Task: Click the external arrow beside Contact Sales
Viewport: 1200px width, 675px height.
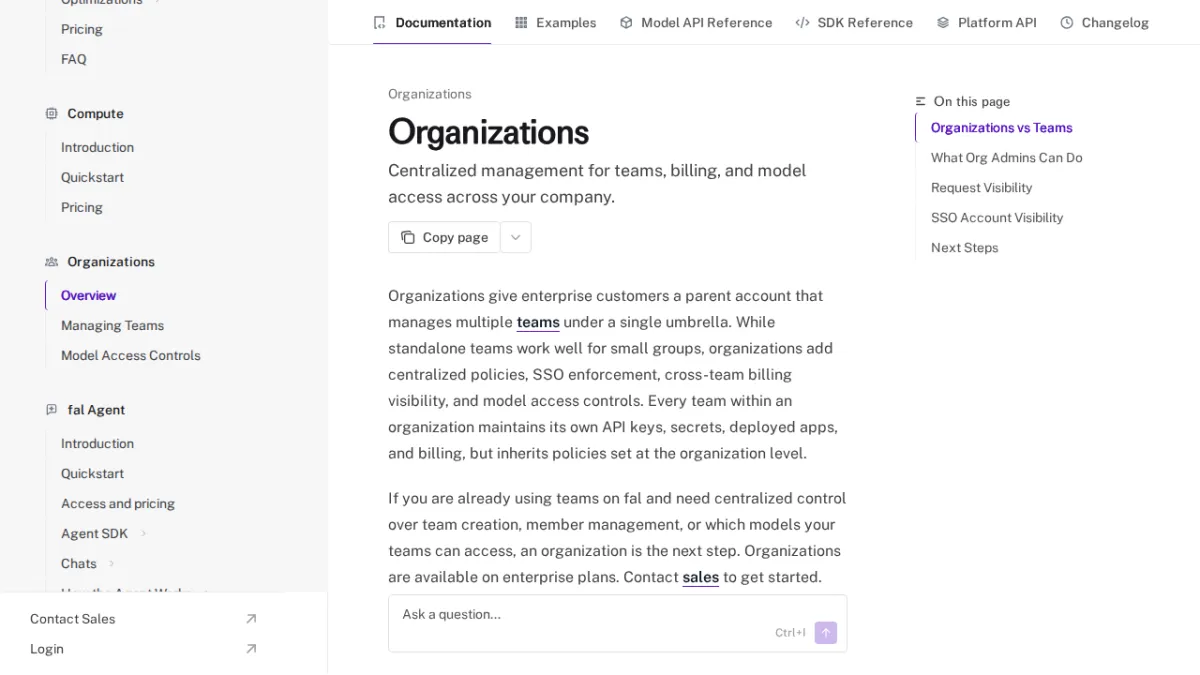Action: pos(251,619)
